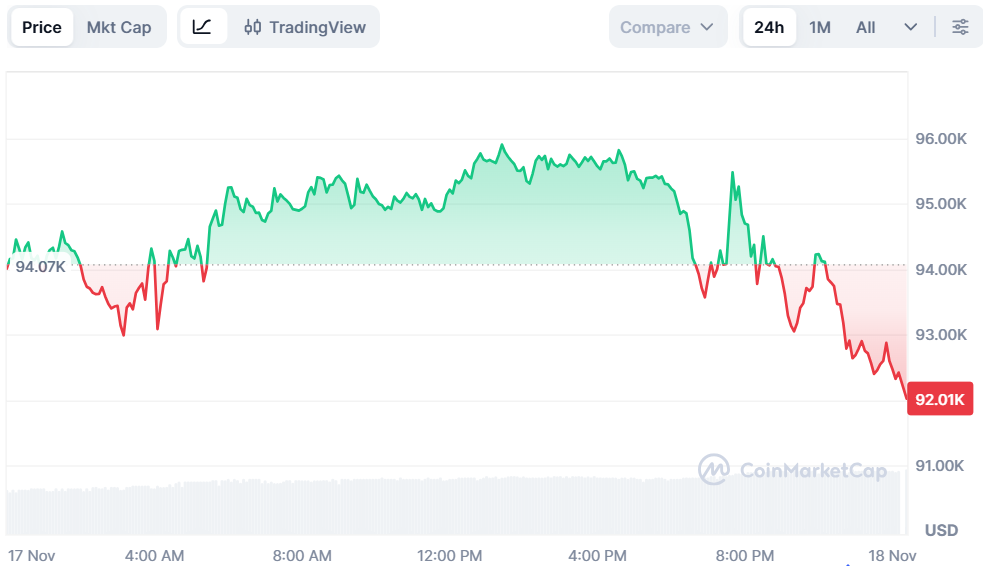Select the line chart icon
The image size is (983, 566).
coord(202,27)
